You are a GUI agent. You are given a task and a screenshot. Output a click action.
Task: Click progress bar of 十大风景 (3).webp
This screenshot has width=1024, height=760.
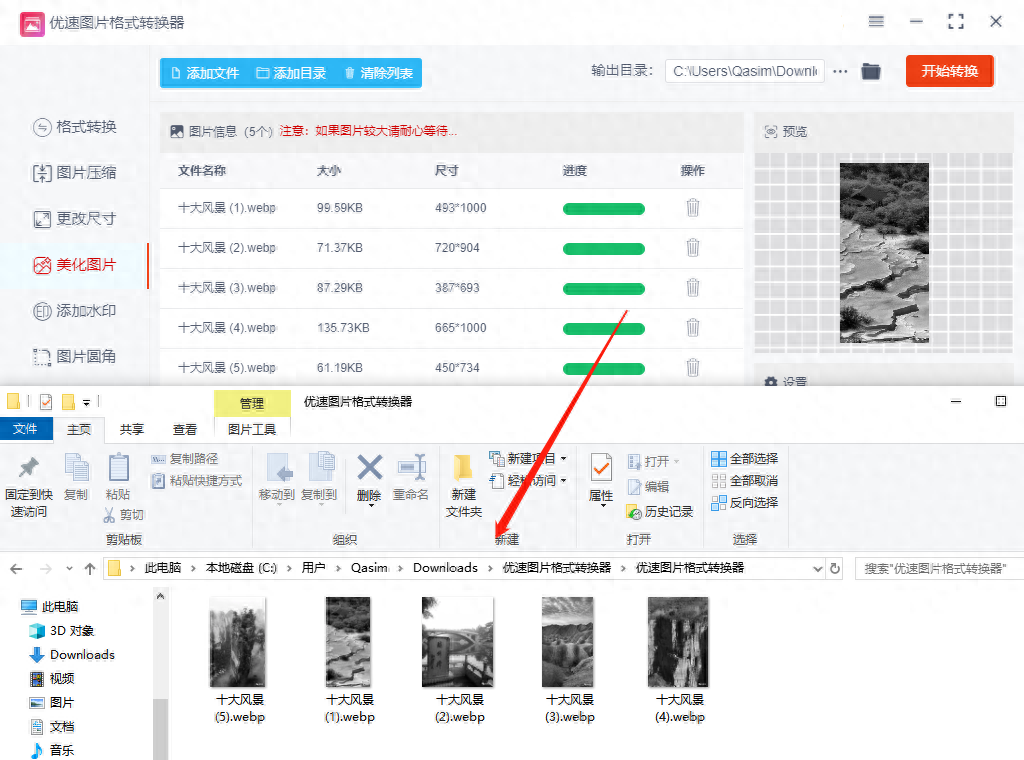(x=603, y=289)
